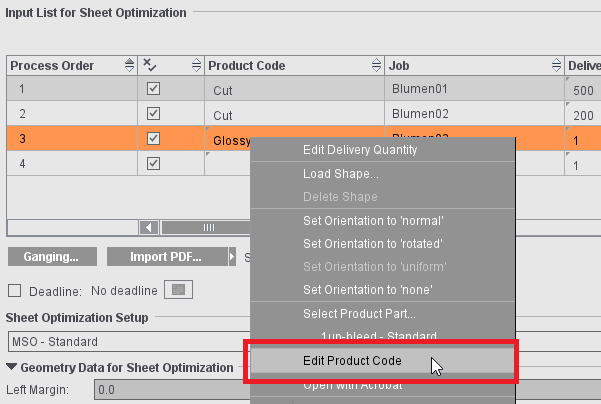Toggle the checkbox for process order 2

click(153, 114)
